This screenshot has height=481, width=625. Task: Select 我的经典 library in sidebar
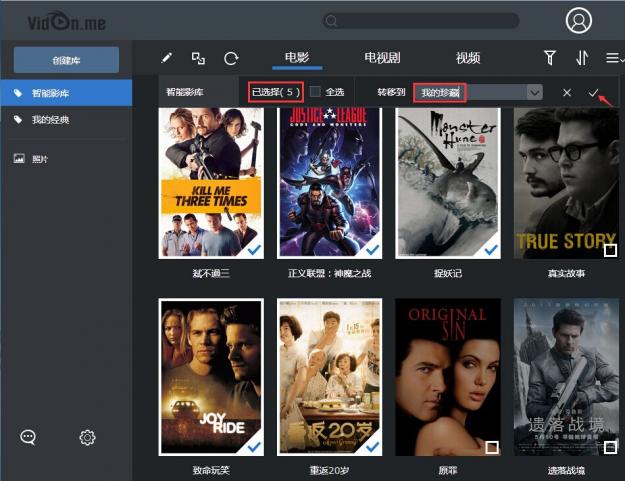pyautogui.click(x=66, y=119)
